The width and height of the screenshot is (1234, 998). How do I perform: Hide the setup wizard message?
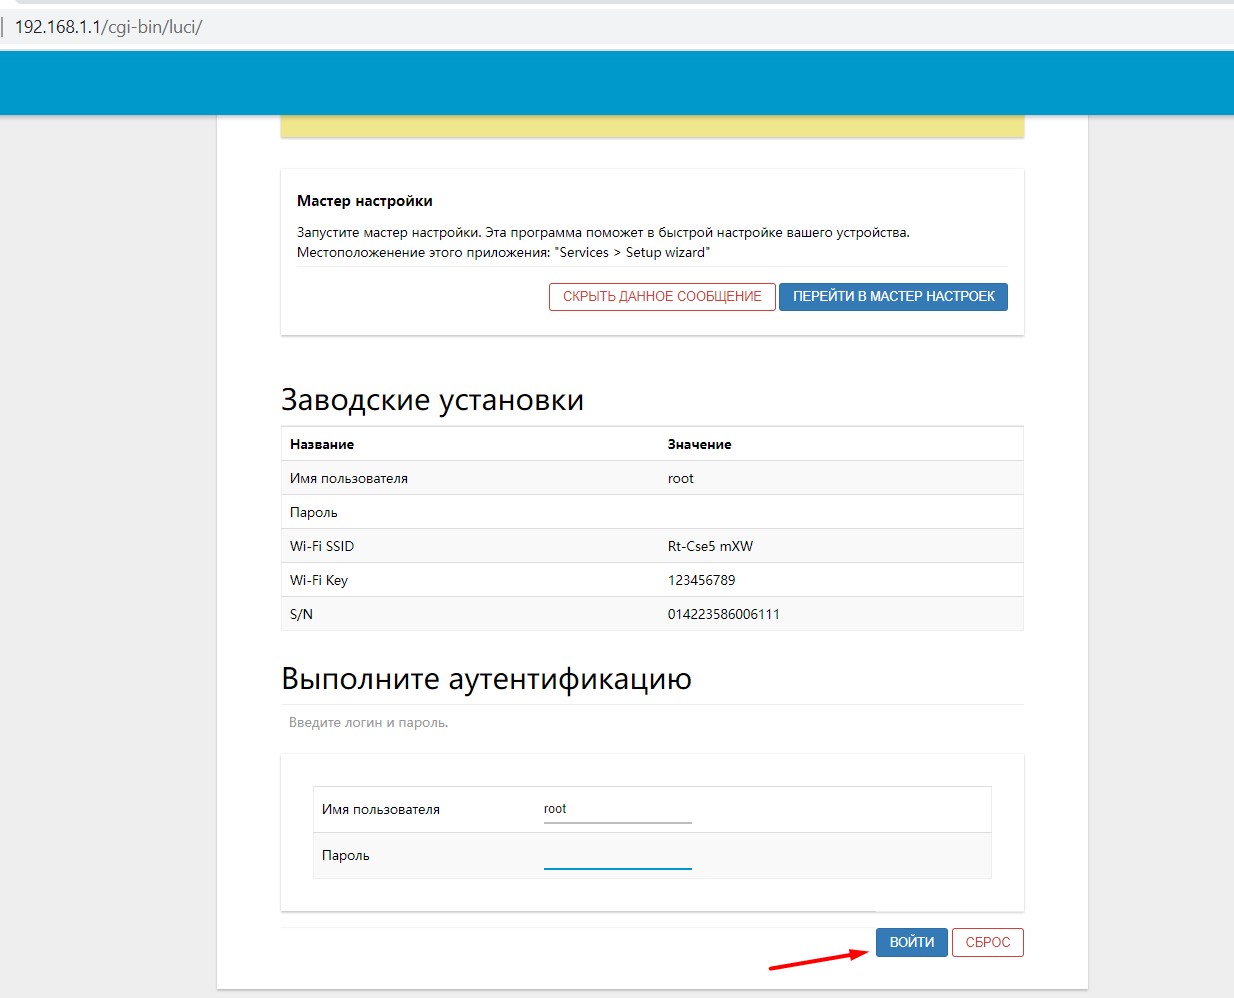662,297
